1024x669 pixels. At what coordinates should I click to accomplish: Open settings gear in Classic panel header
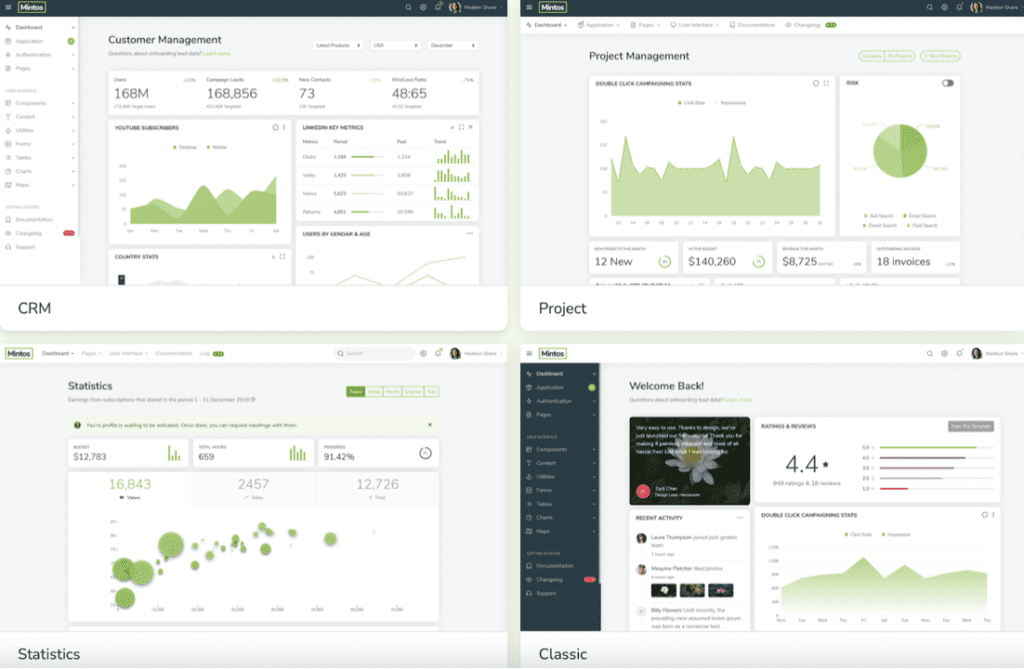pyautogui.click(x=944, y=353)
